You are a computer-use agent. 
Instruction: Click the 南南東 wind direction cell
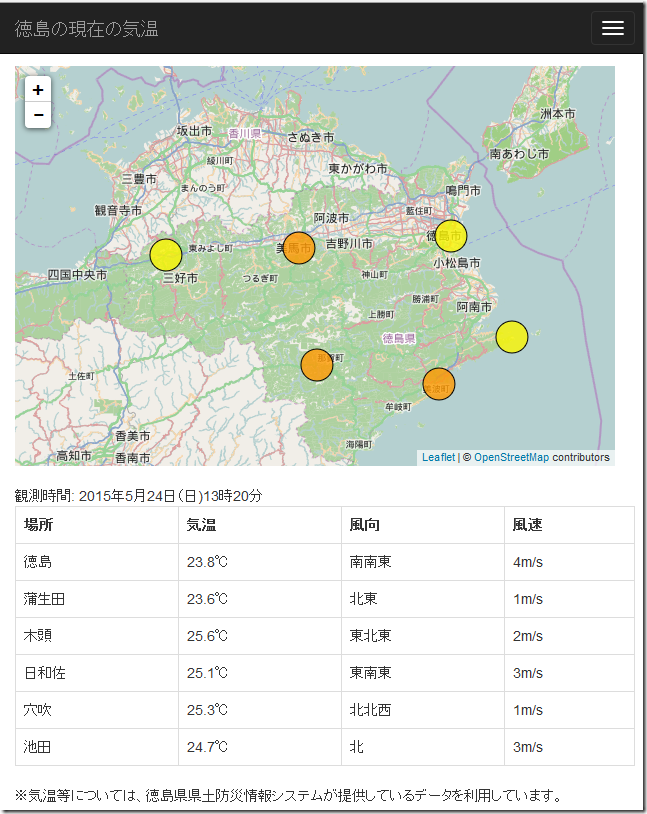point(423,562)
